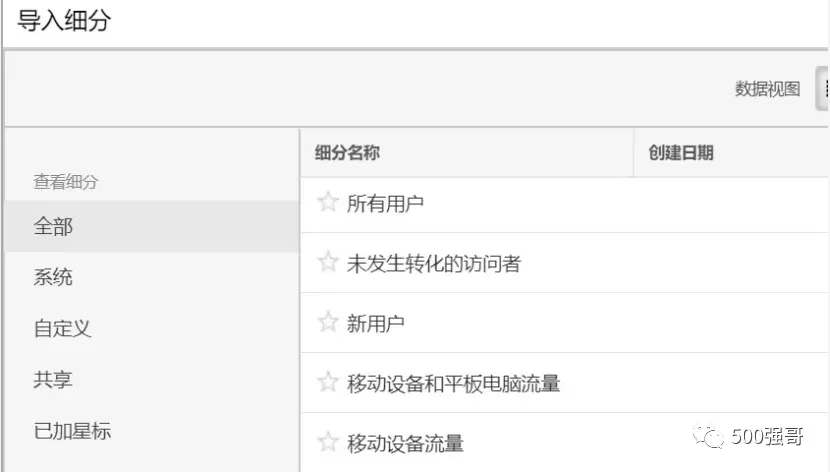Screen dimensions: 830x472
Task: Click the data view grid icon
Action: click(x=824, y=89)
